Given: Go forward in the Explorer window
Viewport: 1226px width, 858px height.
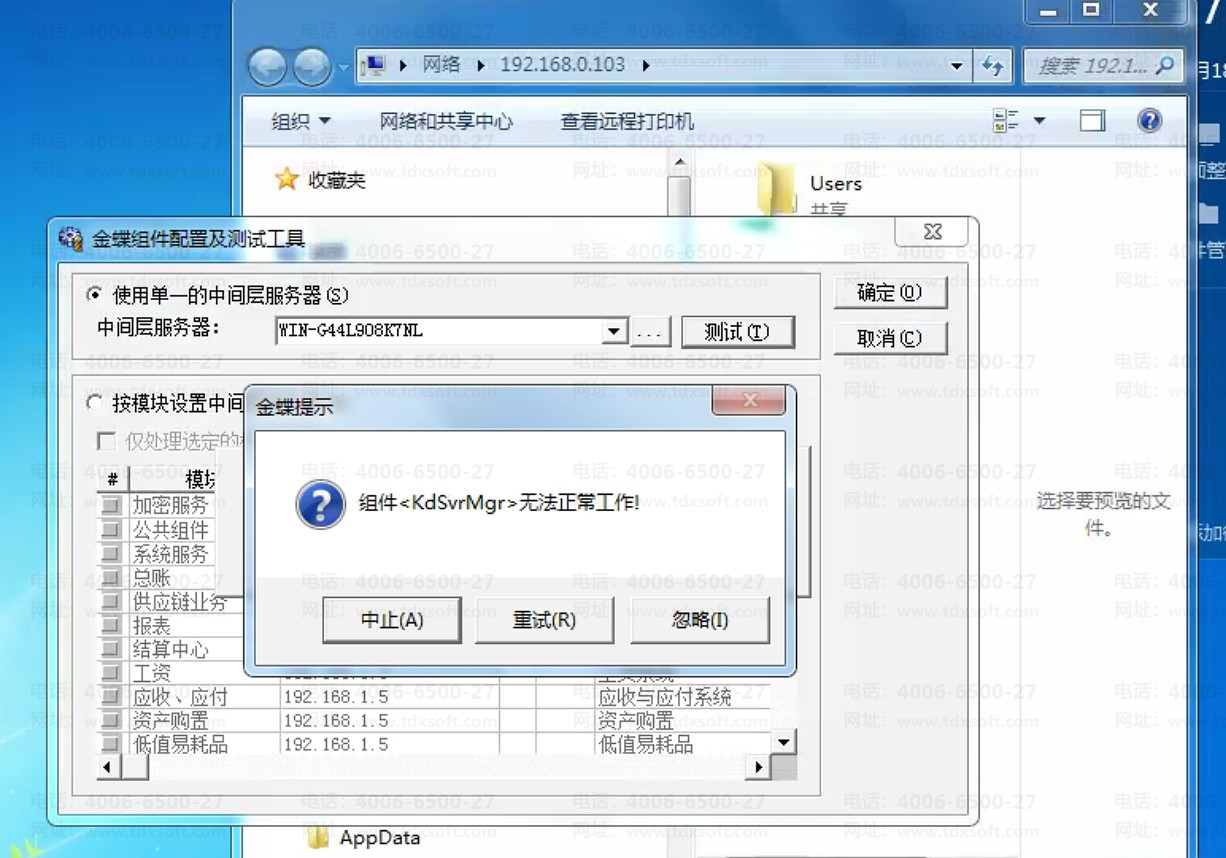Looking at the screenshot, I should [312, 67].
